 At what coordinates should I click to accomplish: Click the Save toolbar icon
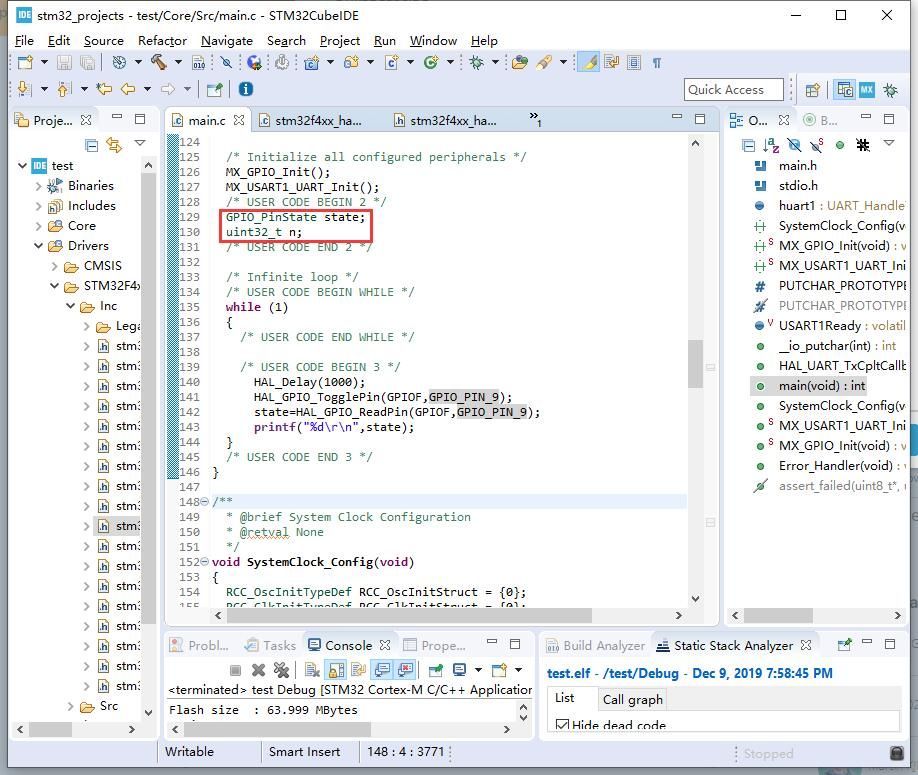click(64, 62)
